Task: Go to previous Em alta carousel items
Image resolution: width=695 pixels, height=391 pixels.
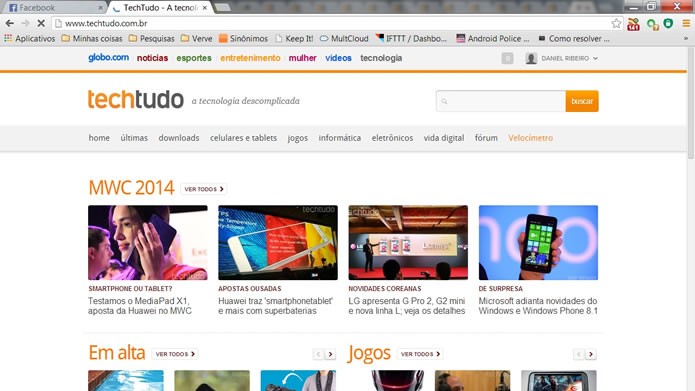Action: tap(318, 354)
